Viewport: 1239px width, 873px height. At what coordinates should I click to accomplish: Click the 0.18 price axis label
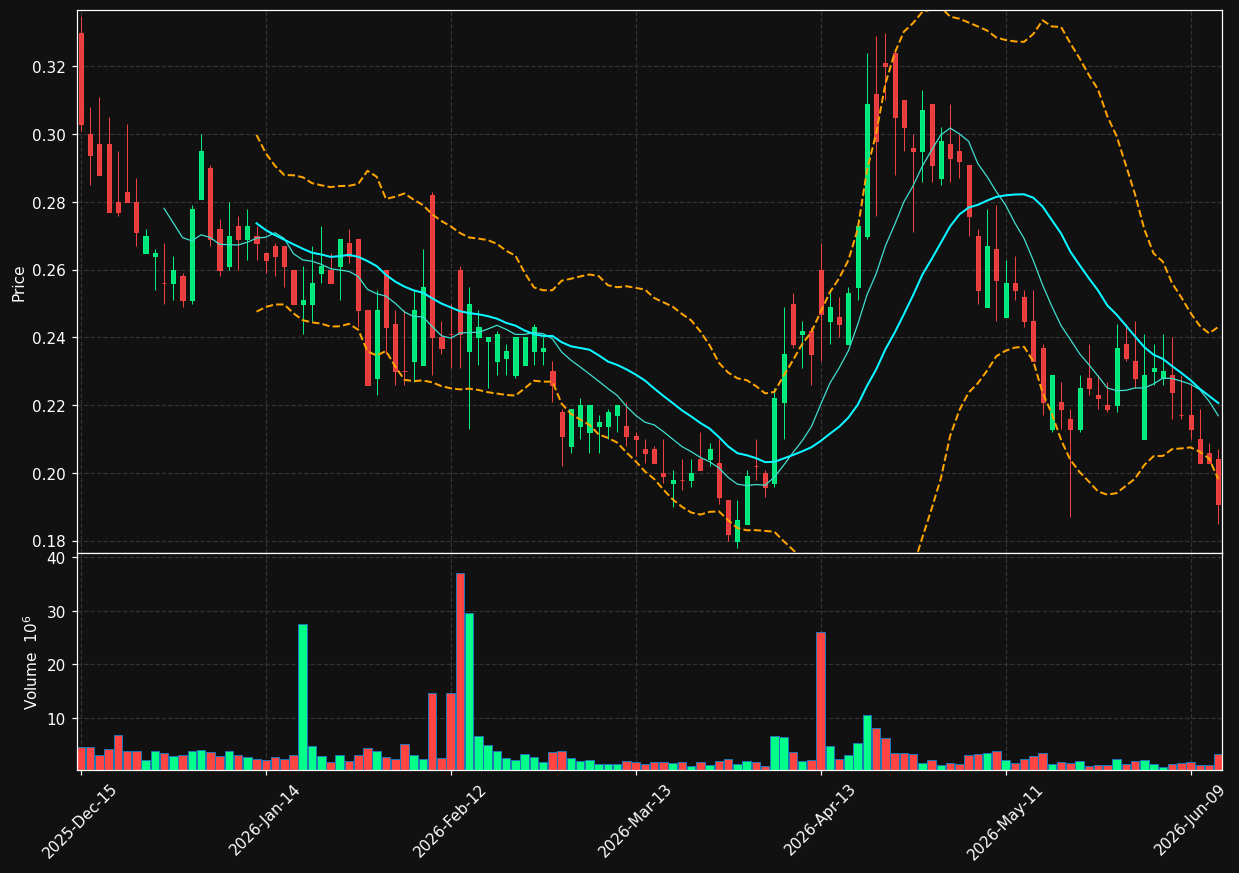pos(50,541)
